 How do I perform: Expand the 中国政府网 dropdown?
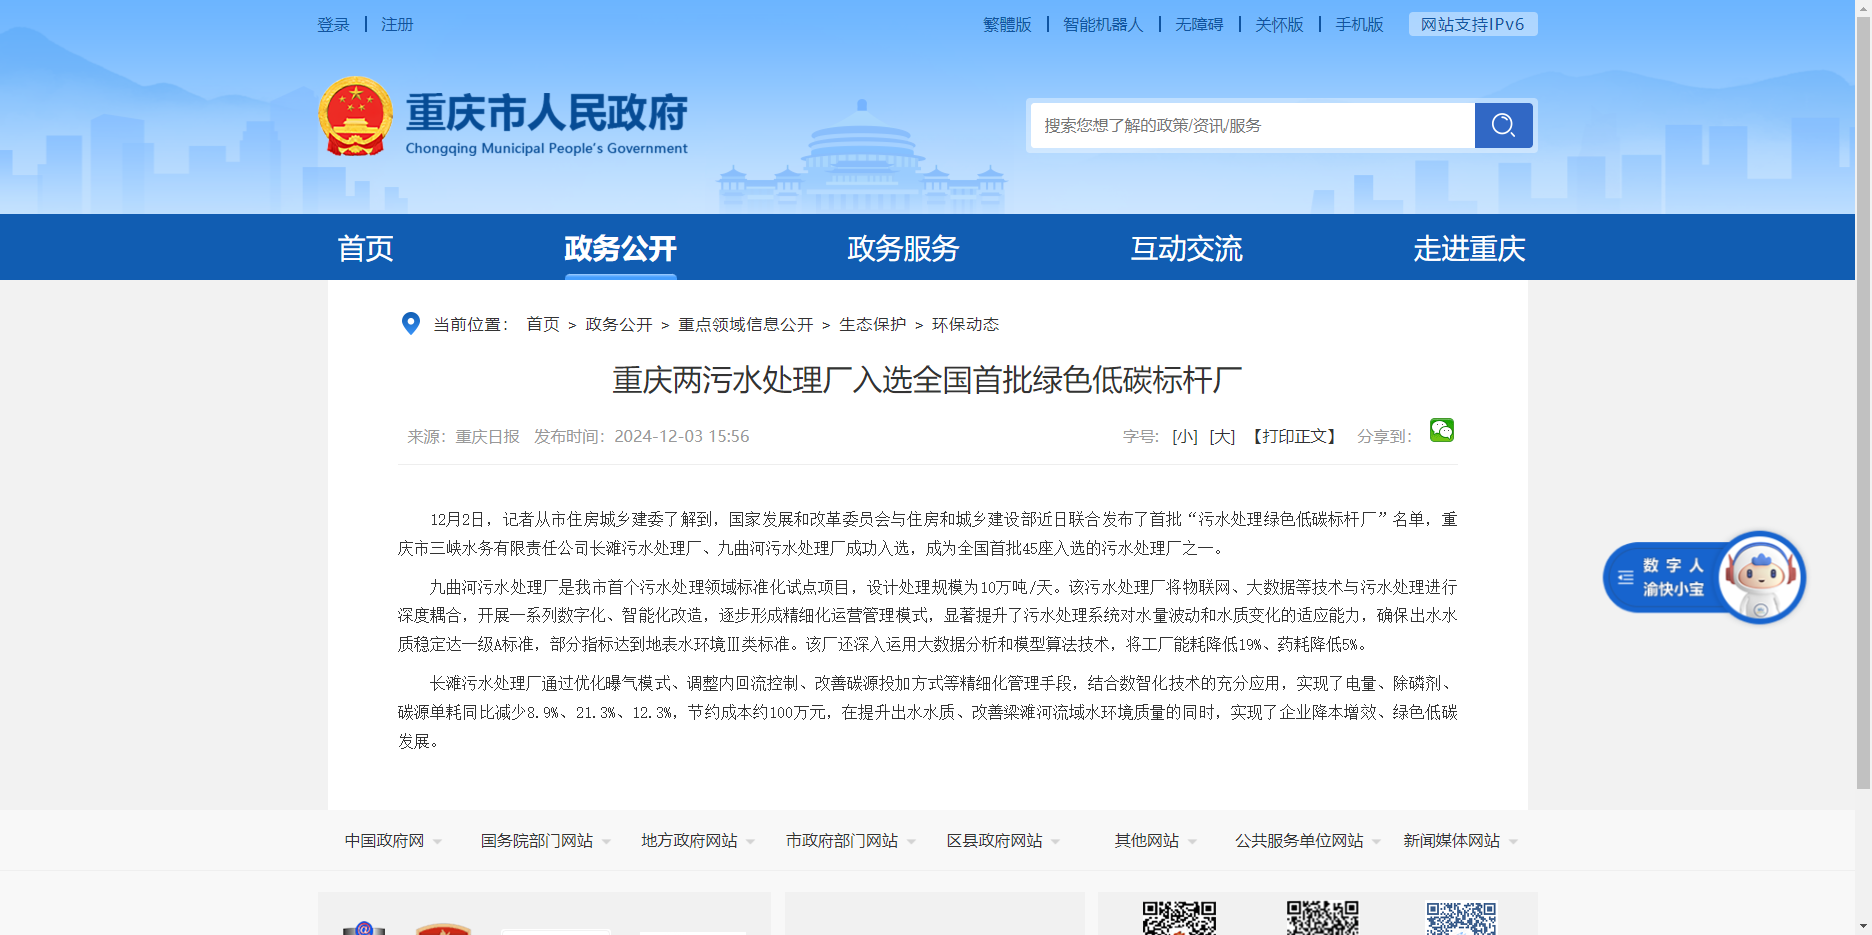[x=393, y=841]
